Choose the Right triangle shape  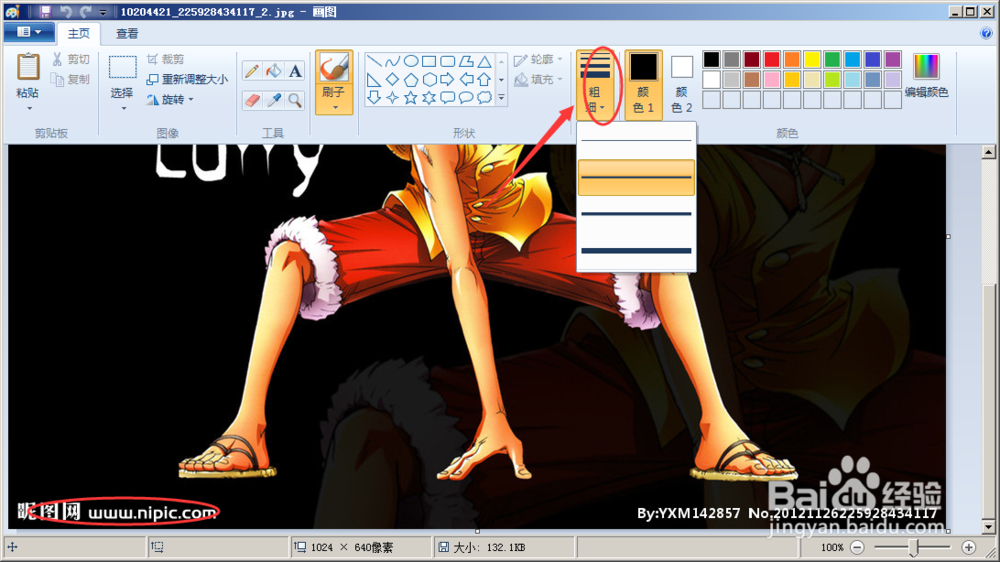coord(374,80)
